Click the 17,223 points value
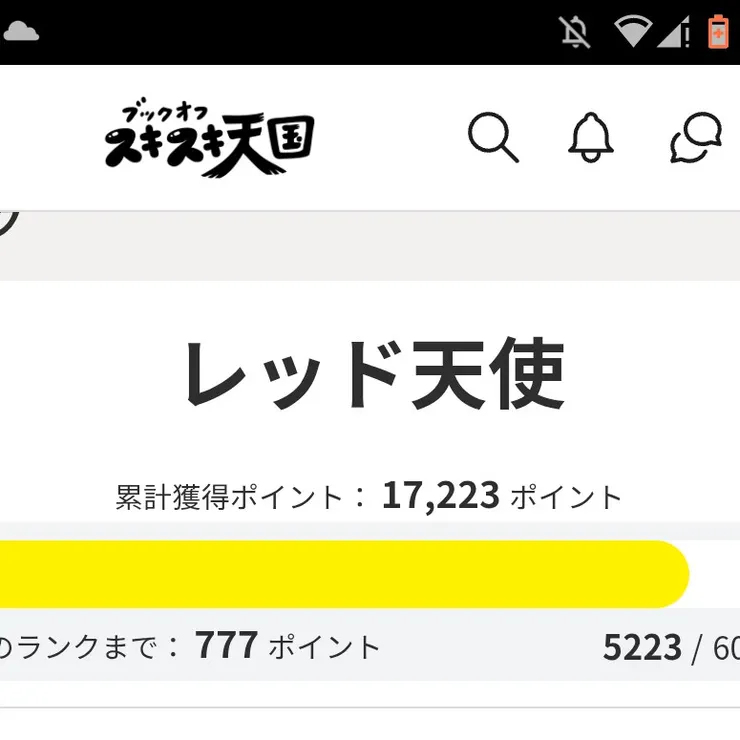This screenshot has width=740, height=740. [x=440, y=495]
